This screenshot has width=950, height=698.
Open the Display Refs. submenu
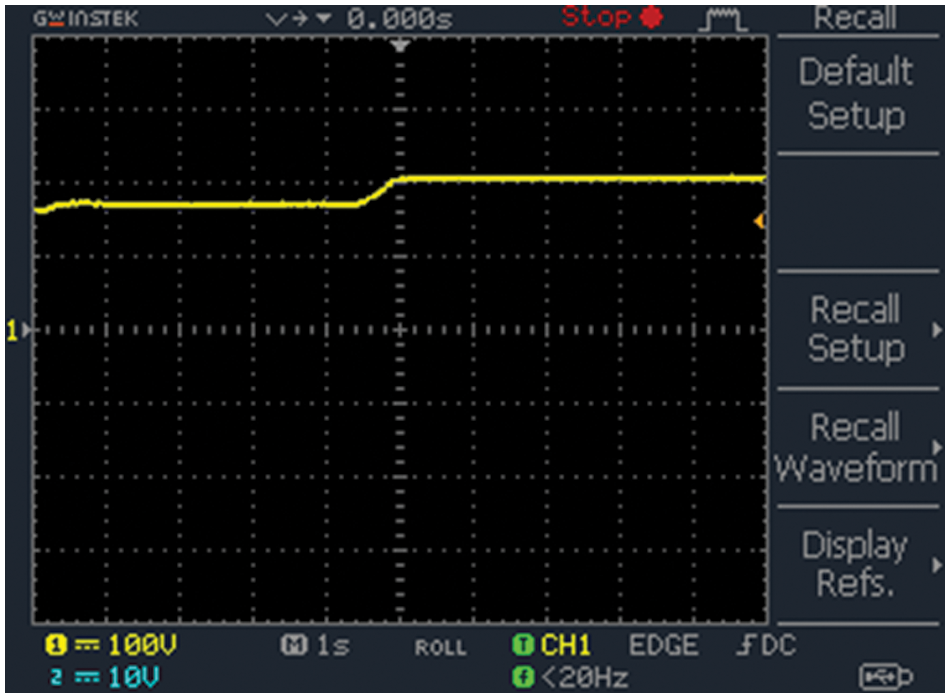pos(857,564)
